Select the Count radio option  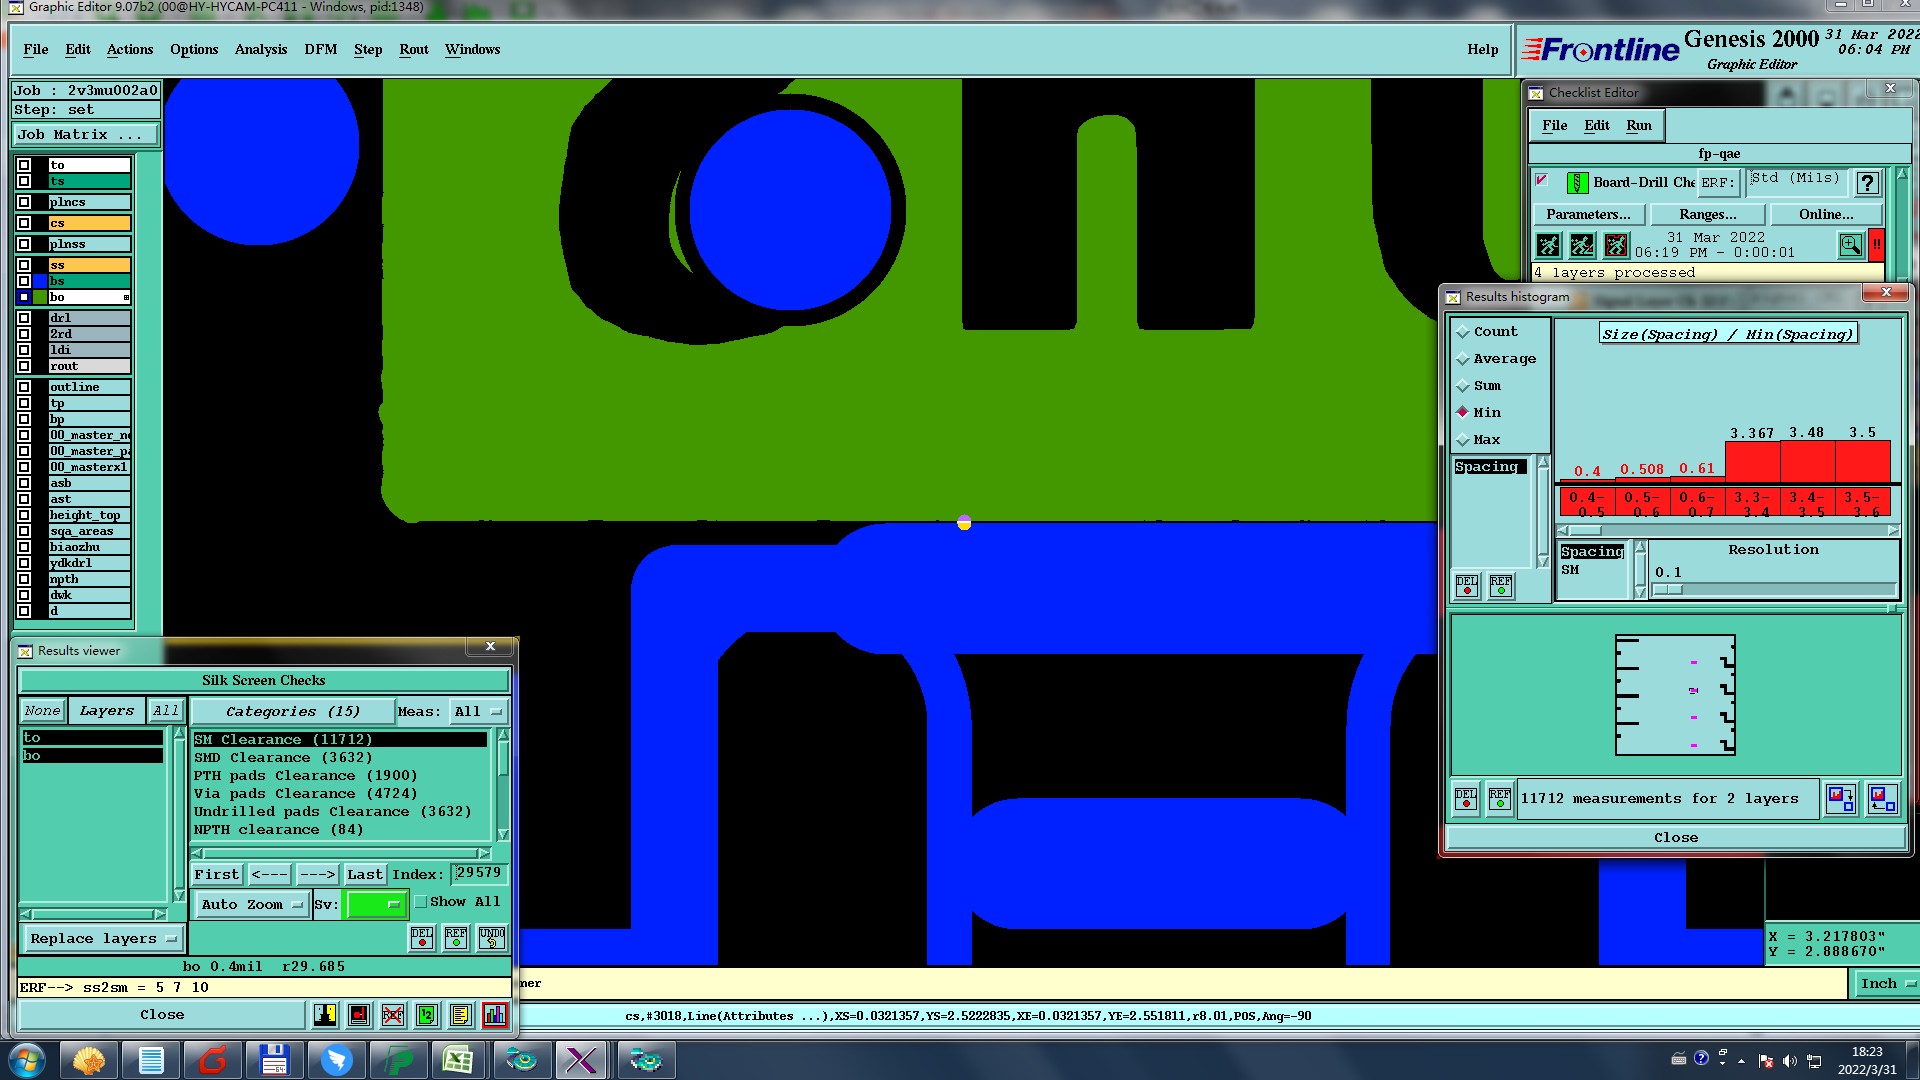click(x=1463, y=332)
